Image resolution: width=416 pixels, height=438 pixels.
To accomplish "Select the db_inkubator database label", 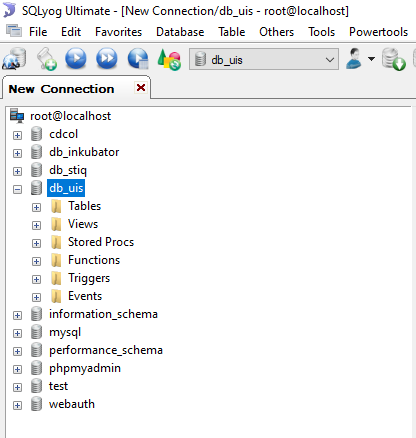I will click(x=84, y=152).
